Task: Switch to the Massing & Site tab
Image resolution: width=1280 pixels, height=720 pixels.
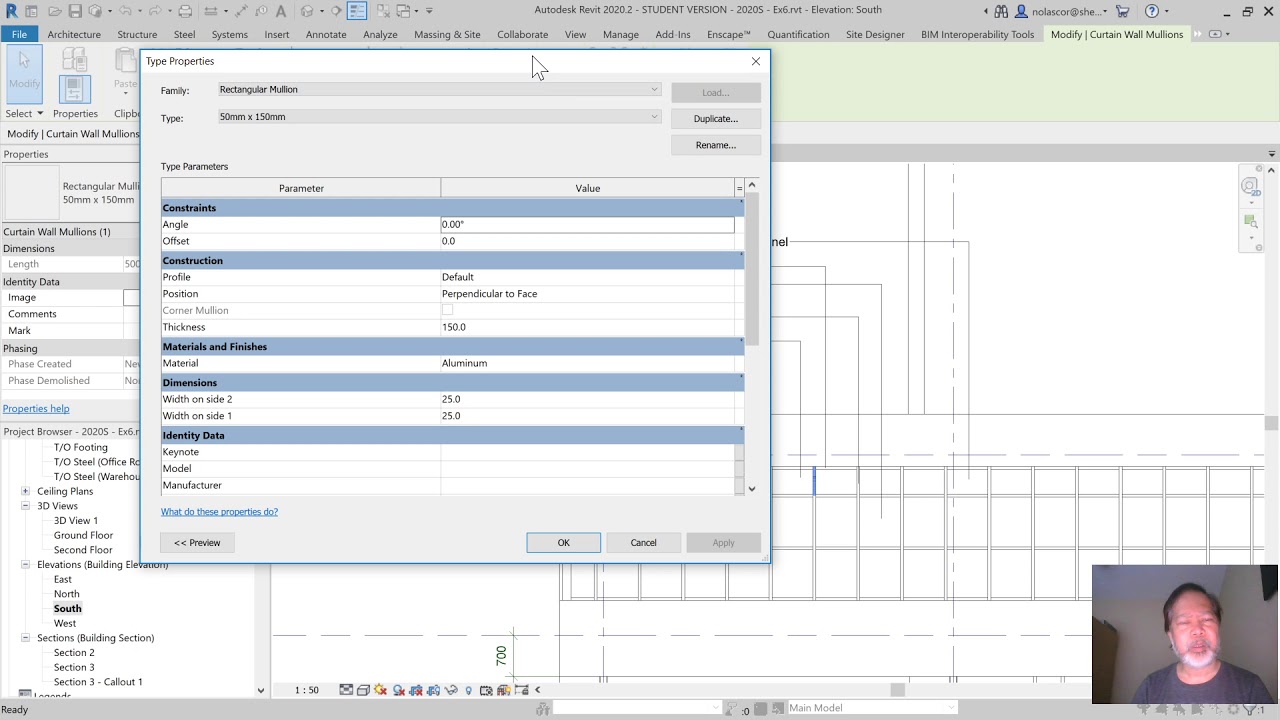Action: tap(447, 34)
